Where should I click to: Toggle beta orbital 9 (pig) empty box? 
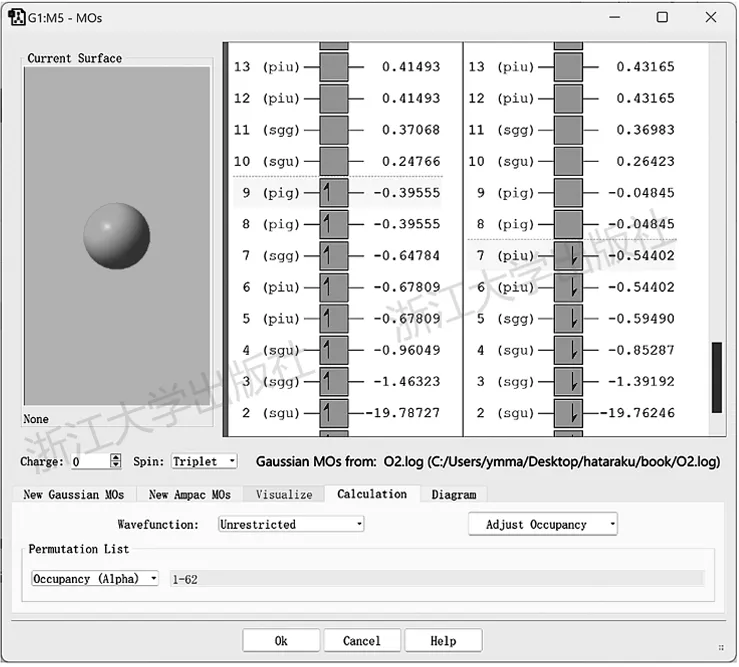(x=568, y=193)
